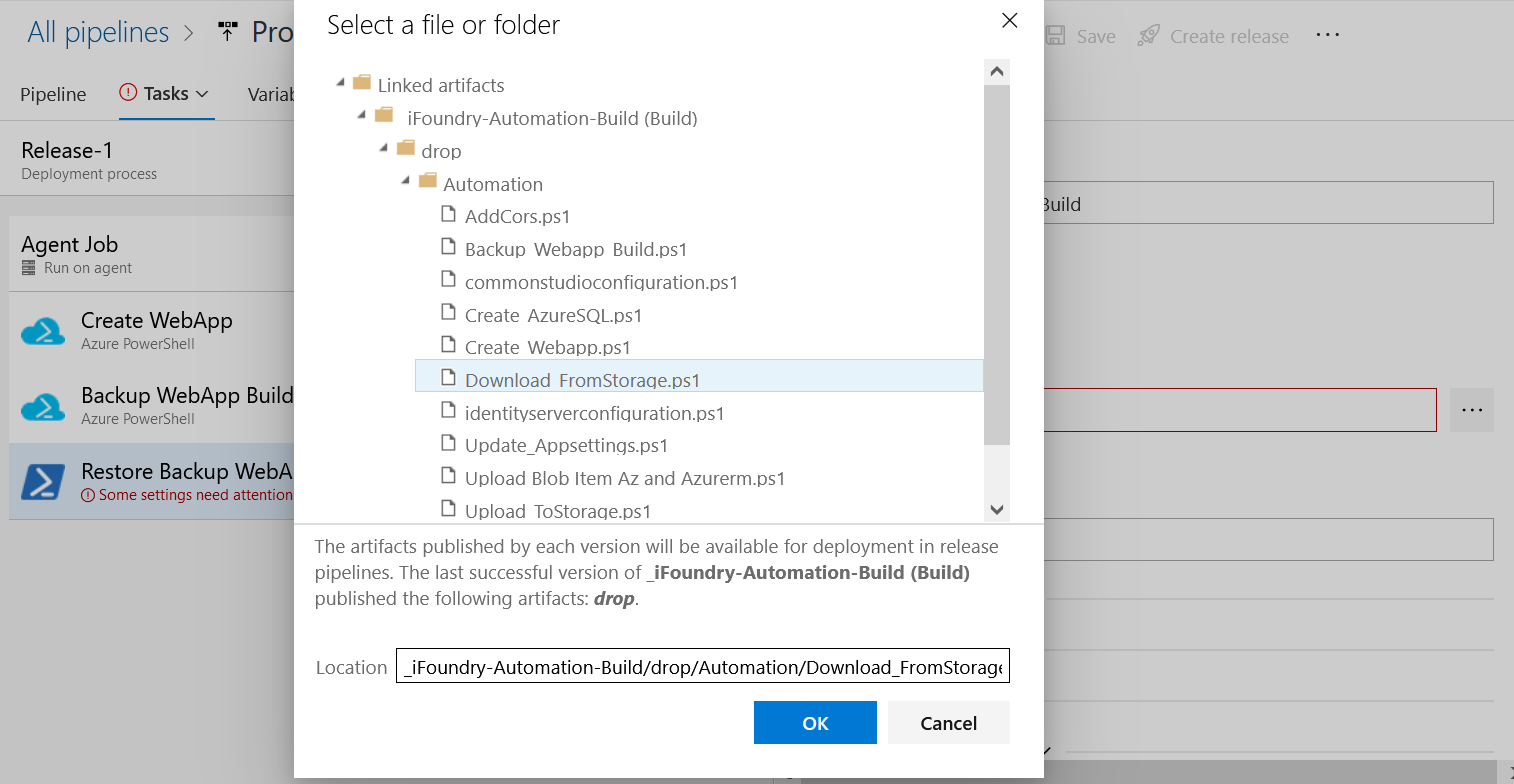1514x784 pixels.
Task: Click the Automation folder icon
Action: [428, 183]
